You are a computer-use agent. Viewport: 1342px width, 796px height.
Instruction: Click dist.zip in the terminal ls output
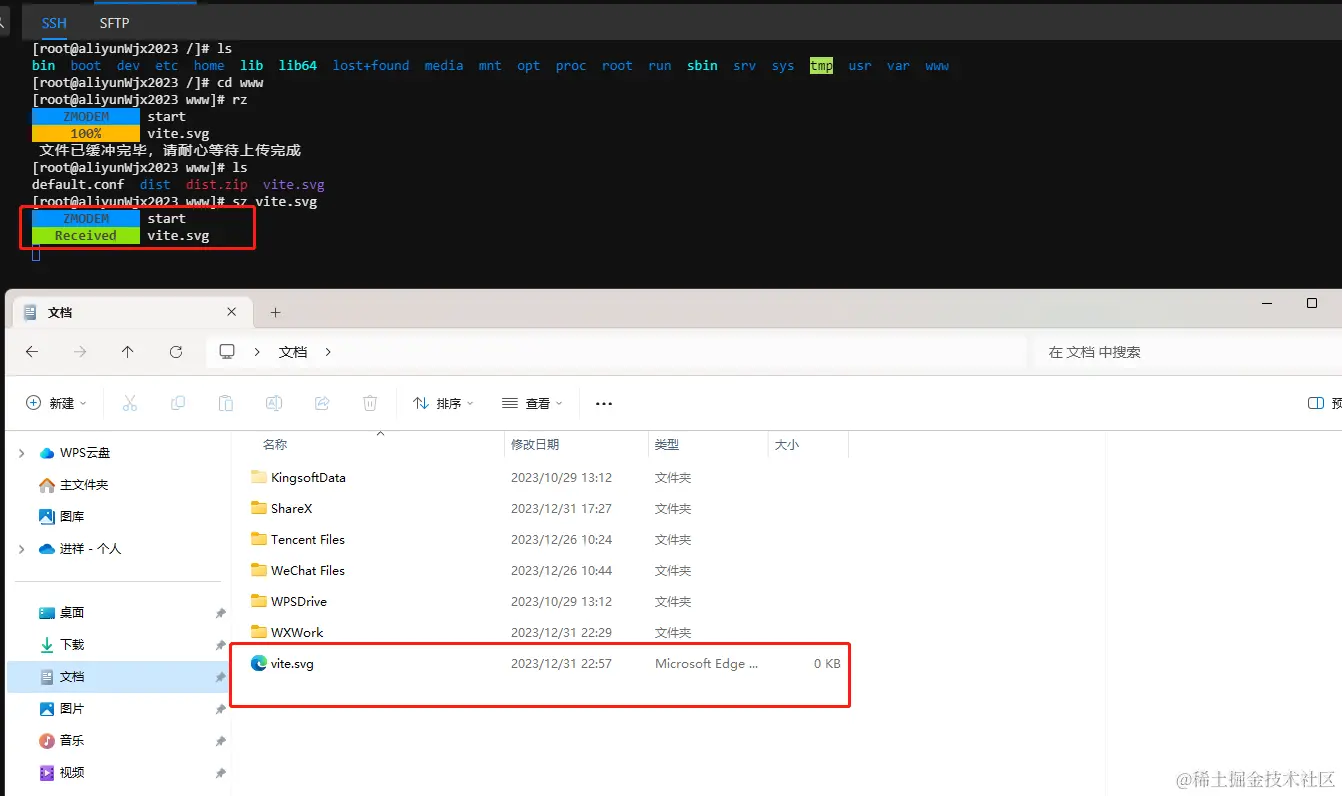tap(217, 184)
